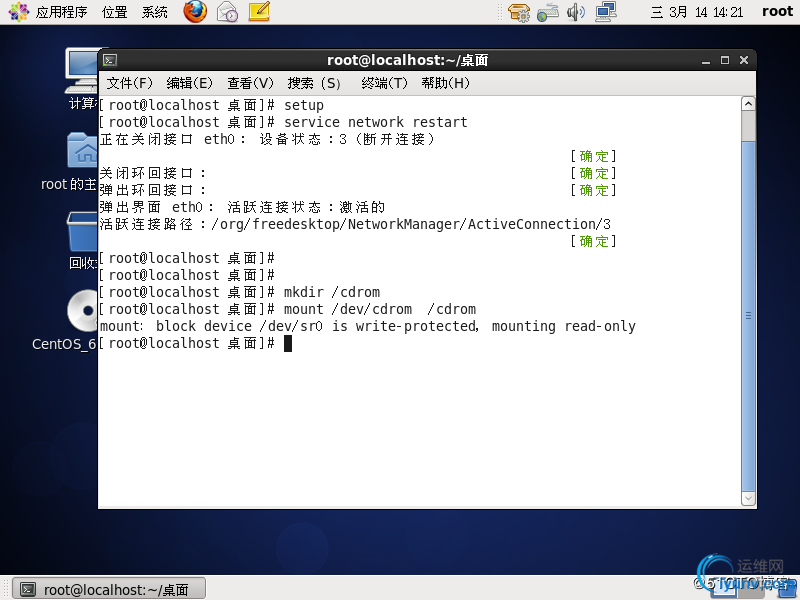Image resolution: width=800 pixels, height=600 pixels.
Task: Open the notes launcher icon
Action: pos(259,11)
